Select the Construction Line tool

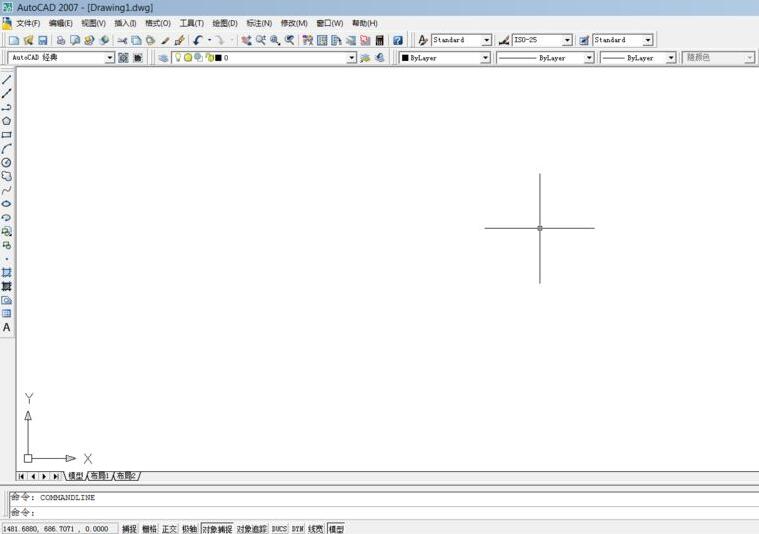click(x=7, y=93)
